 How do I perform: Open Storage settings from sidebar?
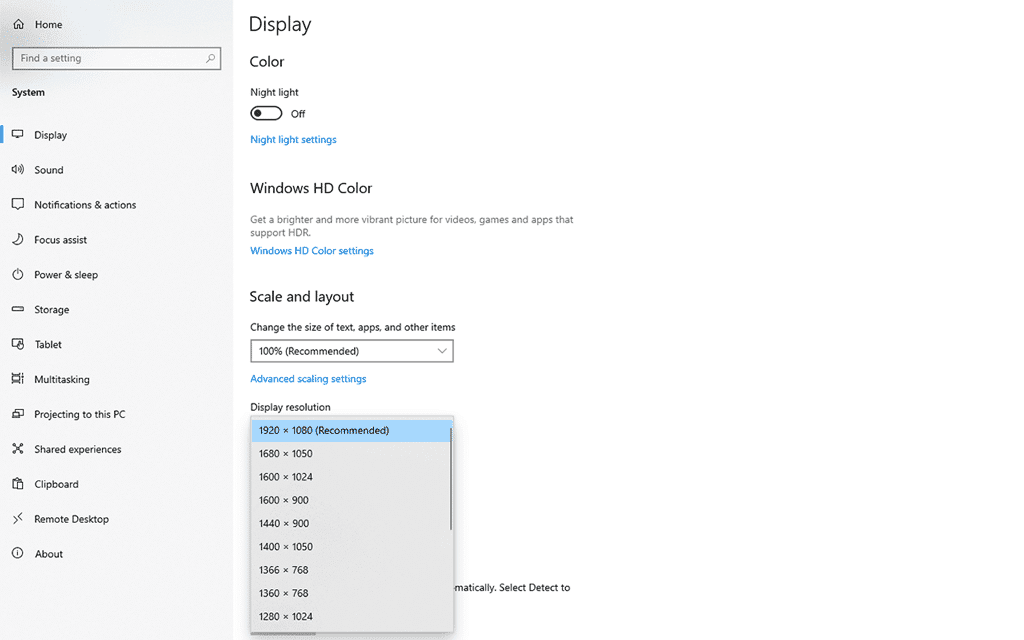[19, 309]
